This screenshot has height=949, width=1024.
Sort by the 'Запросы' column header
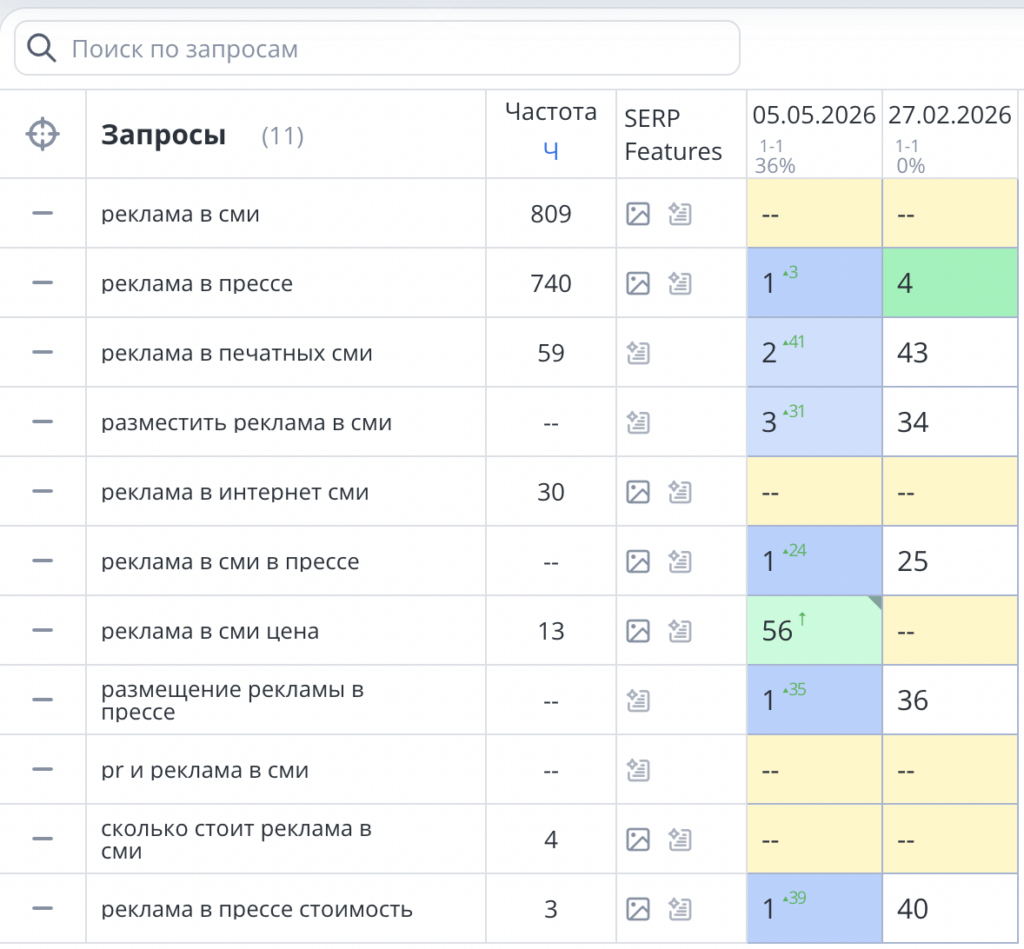pos(163,135)
